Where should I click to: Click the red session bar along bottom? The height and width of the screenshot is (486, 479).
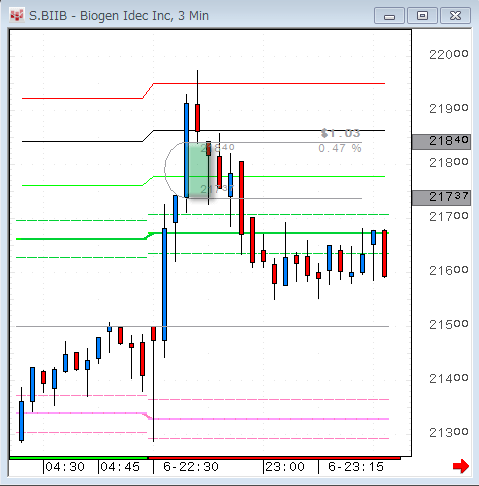[274, 458]
